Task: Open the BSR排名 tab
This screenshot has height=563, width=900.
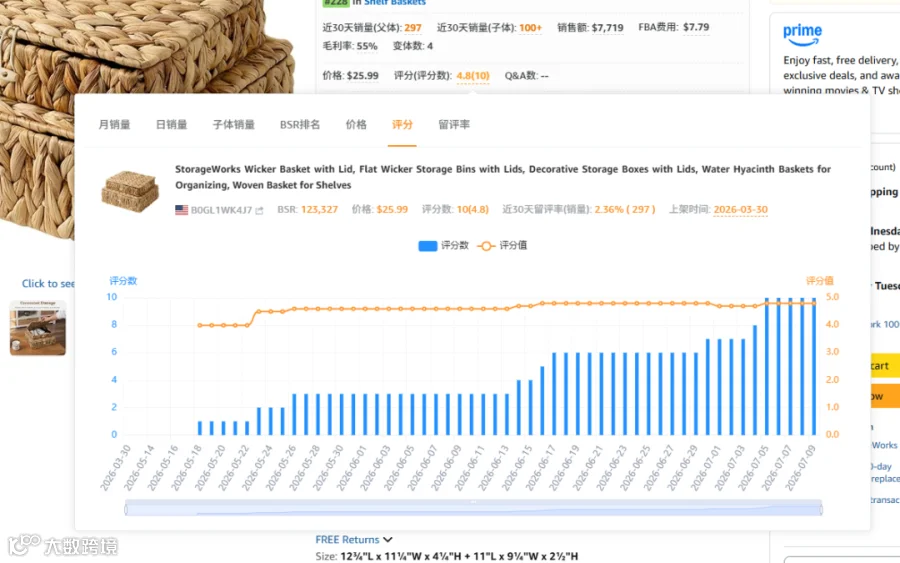Action: 300,125
